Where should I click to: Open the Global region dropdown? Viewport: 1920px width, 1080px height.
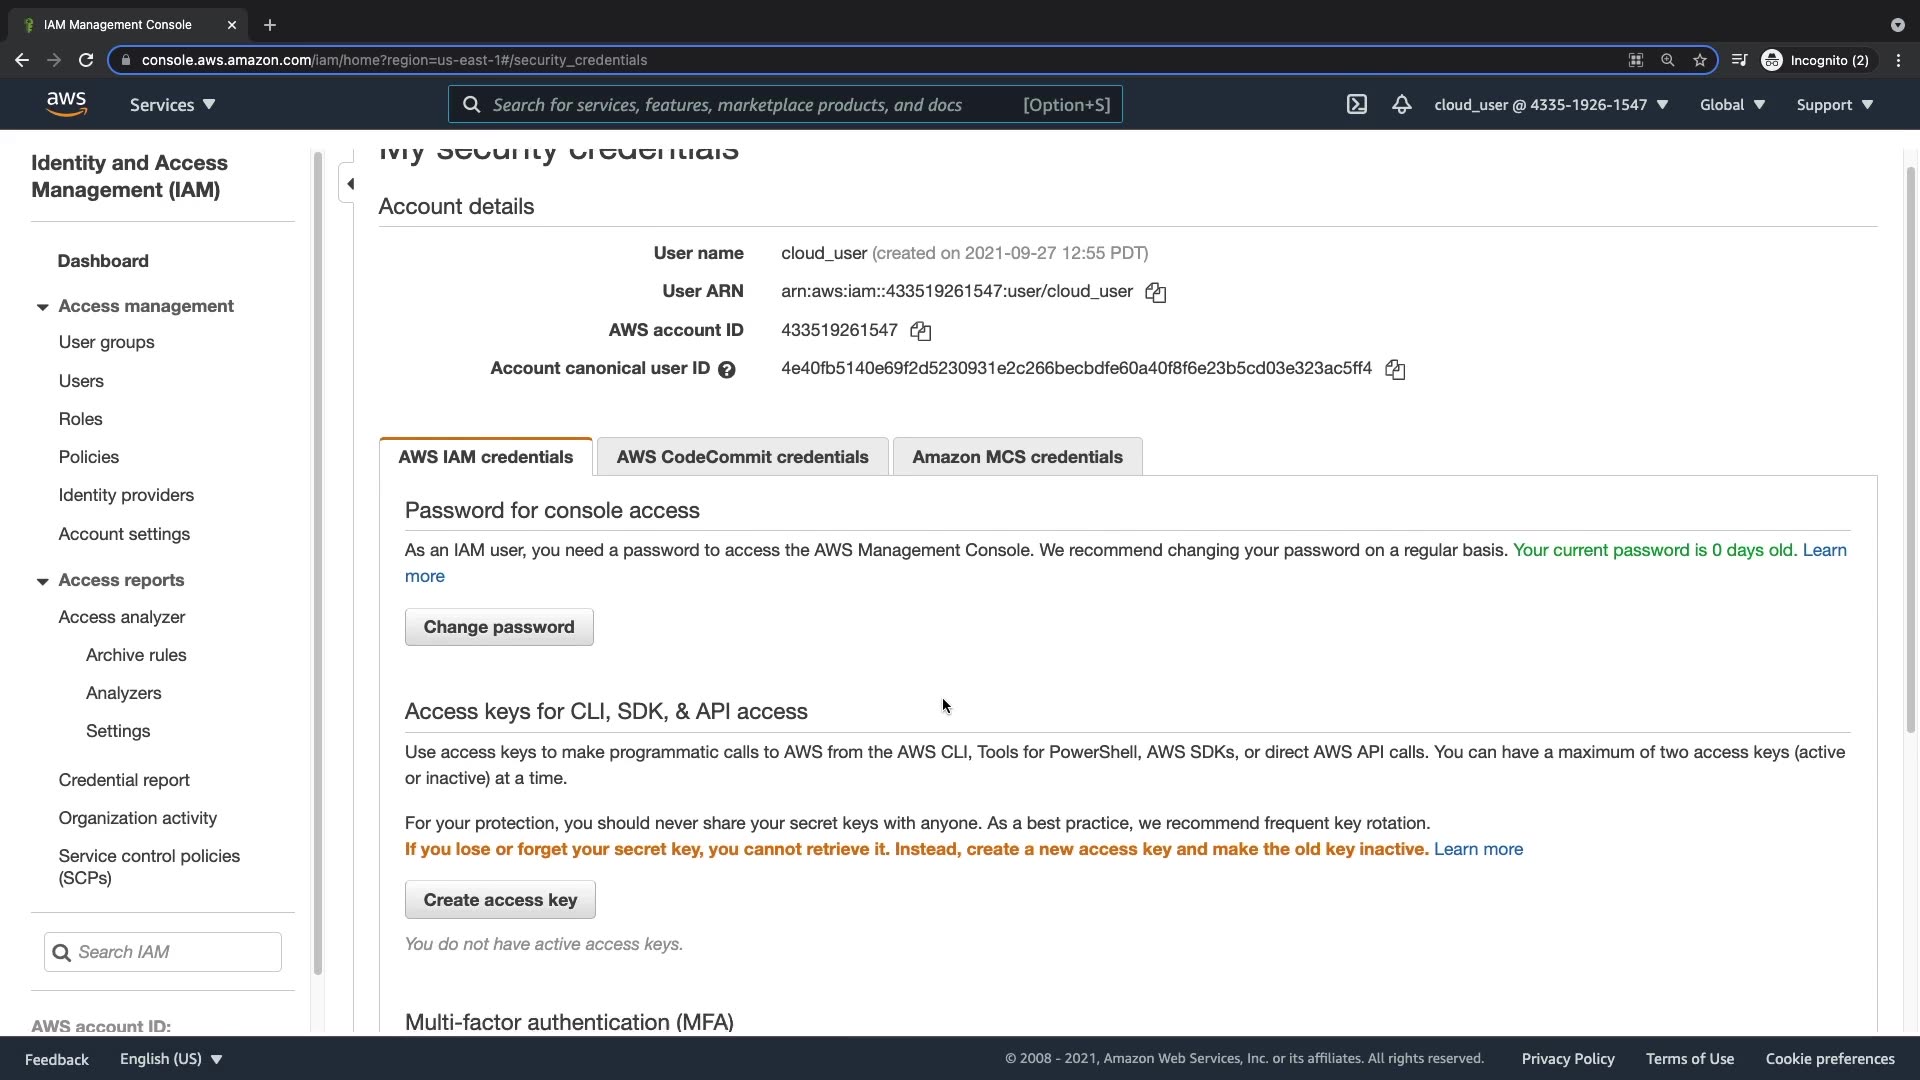click(1732, 104)
